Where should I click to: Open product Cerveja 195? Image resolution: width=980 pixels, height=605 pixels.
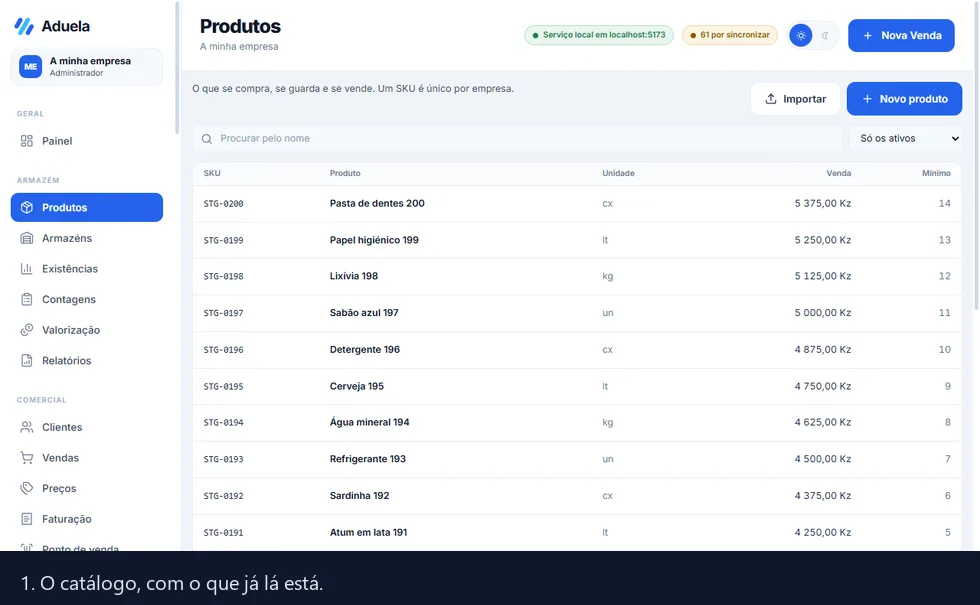pyautogui.click(x=357, y=386)
